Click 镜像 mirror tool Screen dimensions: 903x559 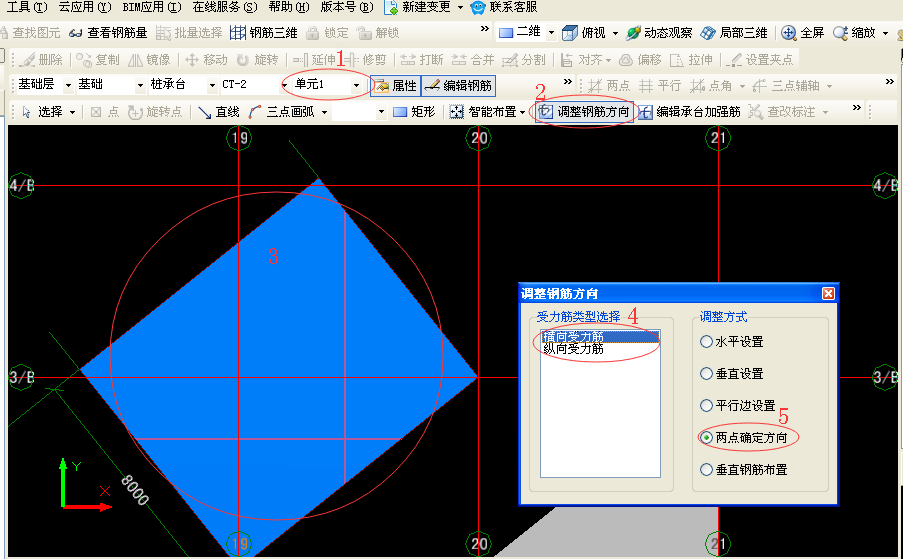pyautogui.click(x=149, y=59)
